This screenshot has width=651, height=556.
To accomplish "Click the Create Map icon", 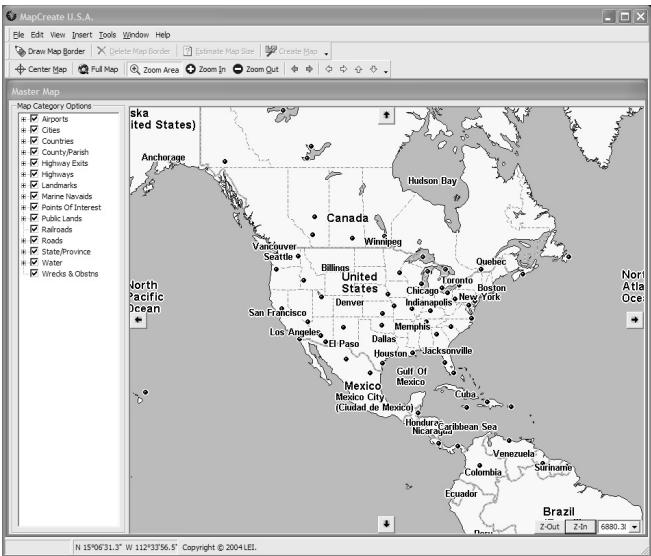I will coord(271,51).
